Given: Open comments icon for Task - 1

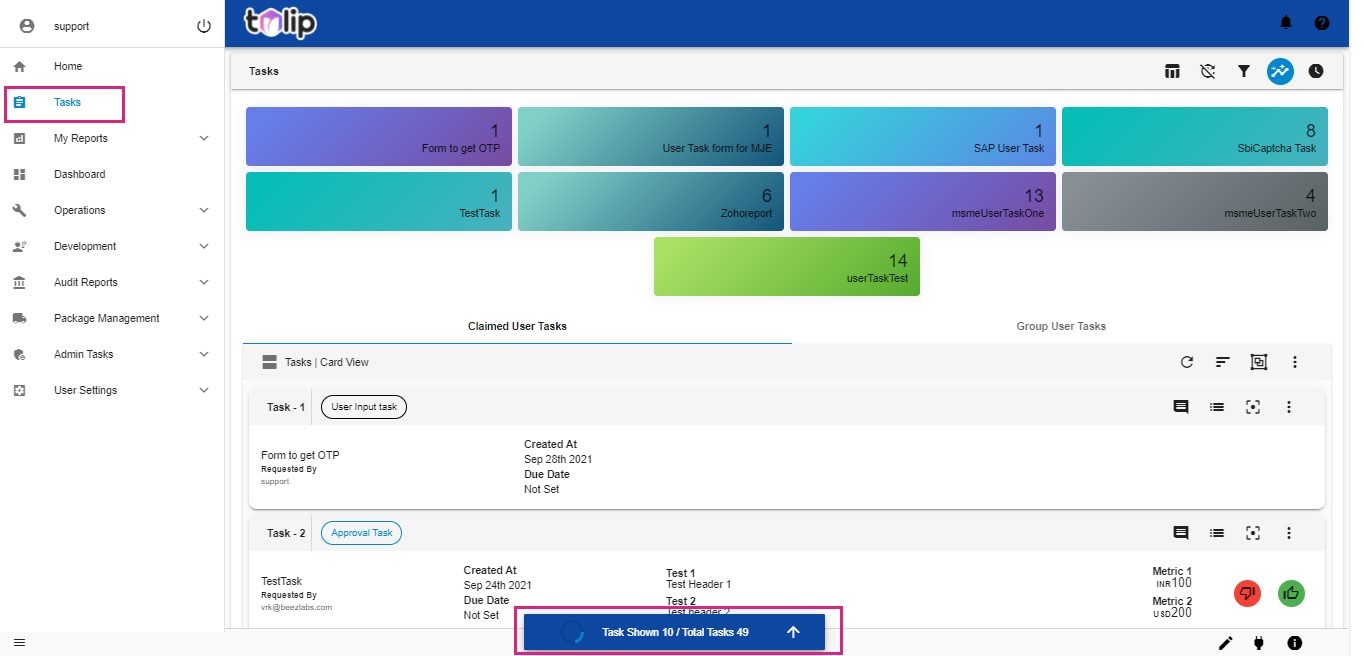Looking at the screenshot, I should click(x=1181, y=407).
